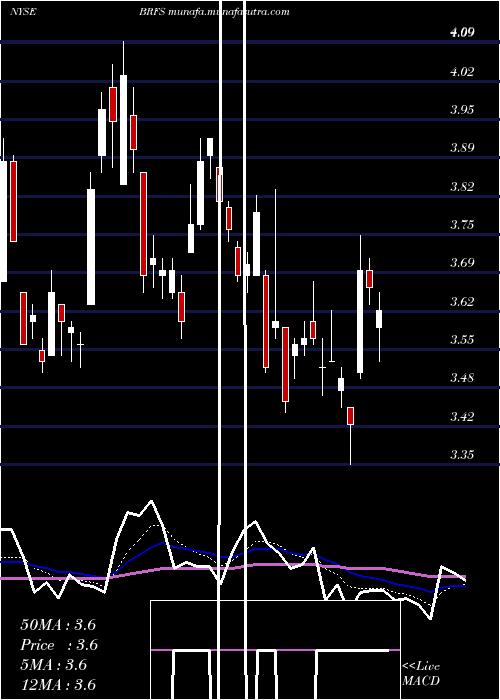
Task: Click the 3.75 price axis label
Action: coord(462,225)
